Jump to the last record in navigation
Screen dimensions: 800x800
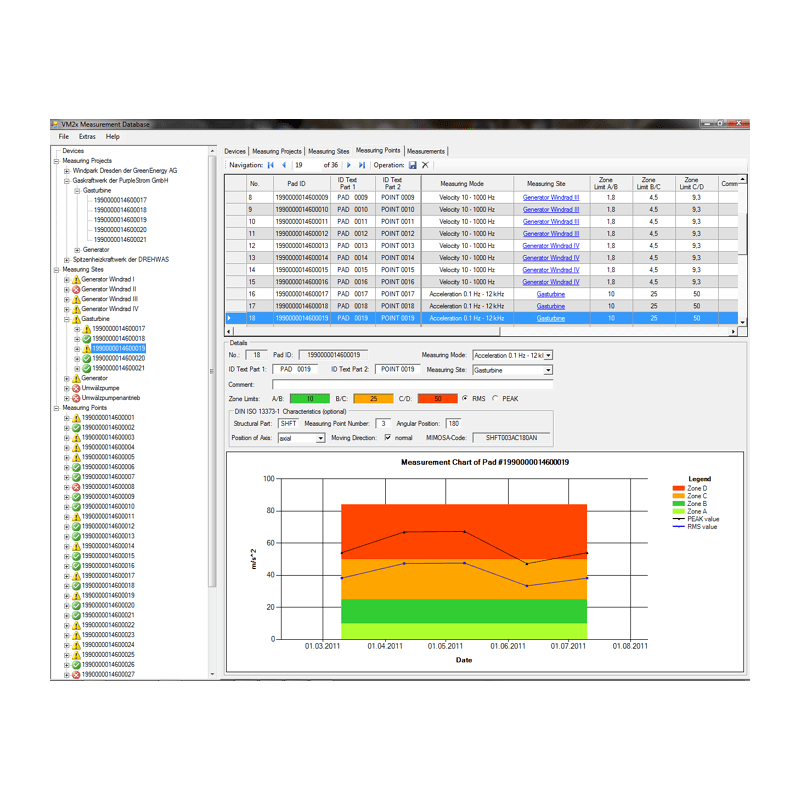click(362, 165)
